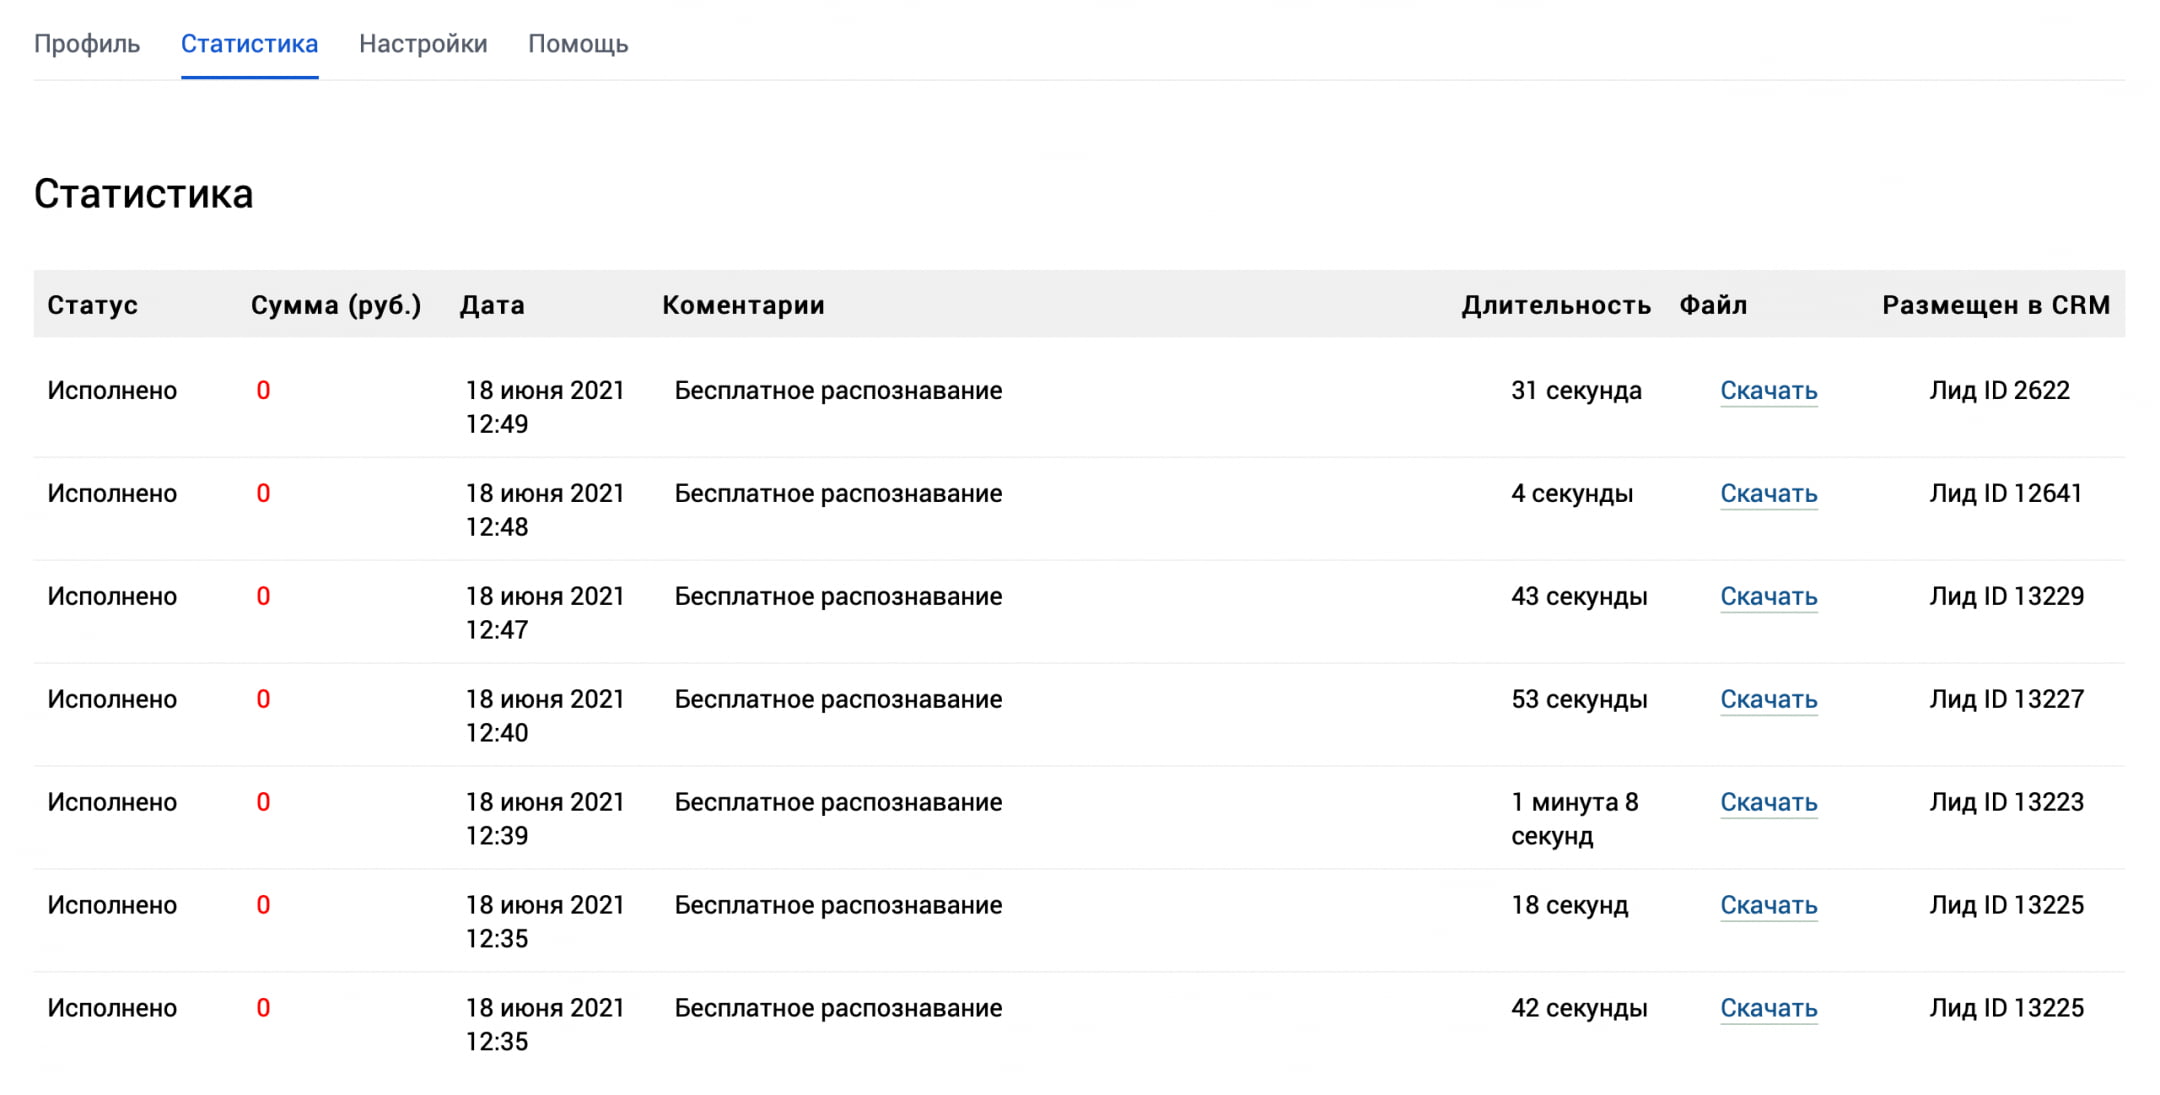
Task: Click the Лид ID 13229 entry
Action: (x=2006, y=597)
